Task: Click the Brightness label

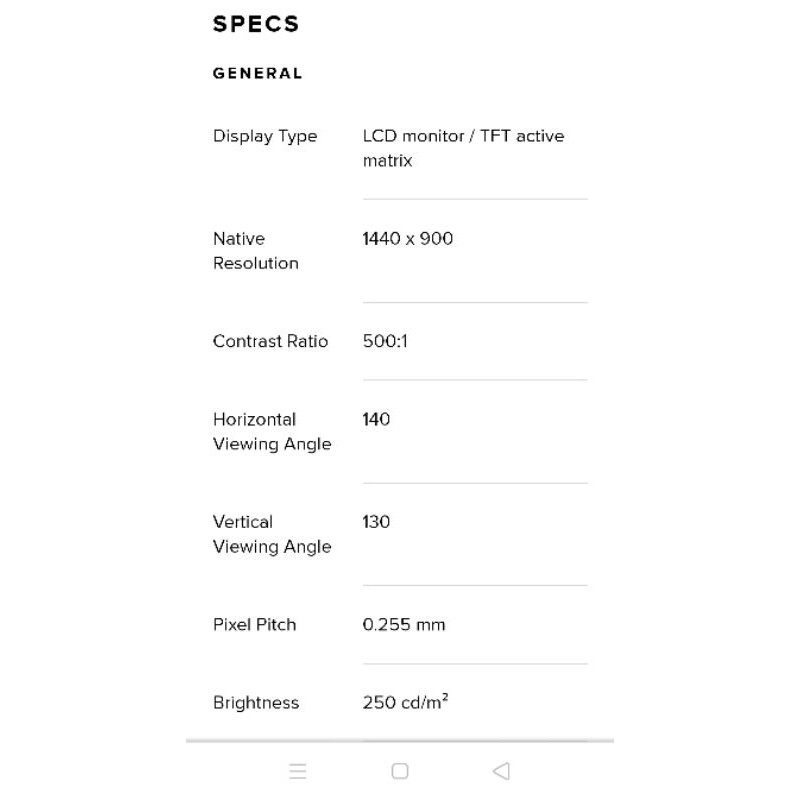Action: [255, 703]
